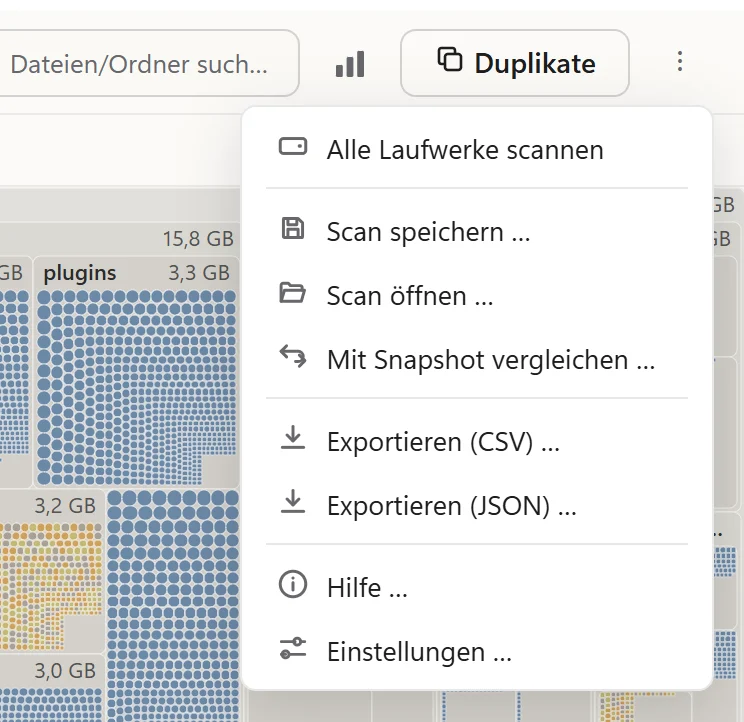Toggle the three-dot overflow menu

680,62
